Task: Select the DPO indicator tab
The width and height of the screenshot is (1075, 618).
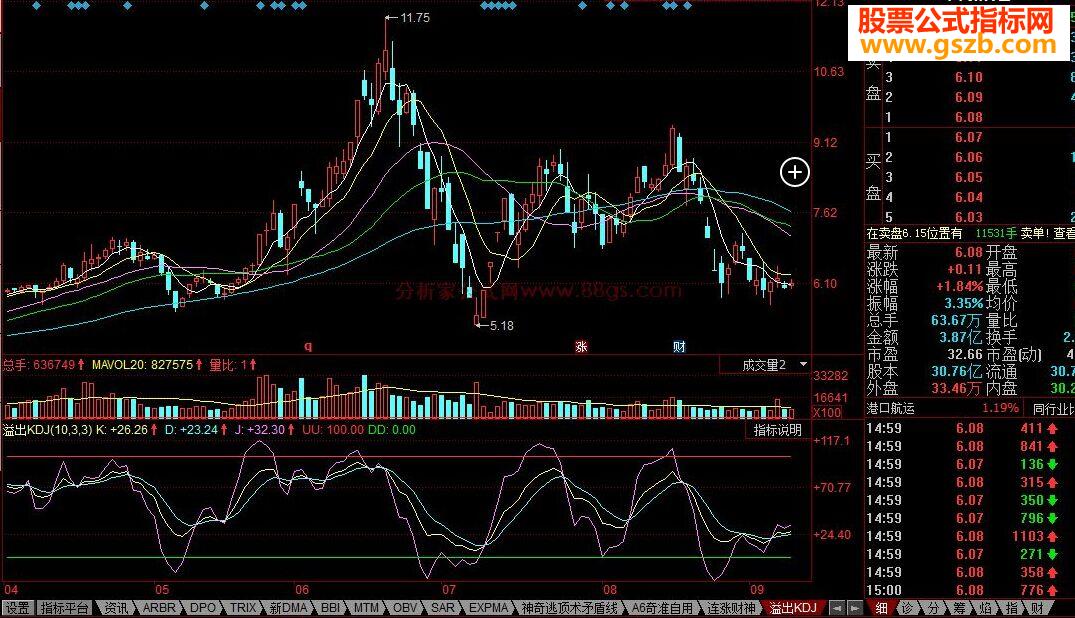Action: (202, 608)
